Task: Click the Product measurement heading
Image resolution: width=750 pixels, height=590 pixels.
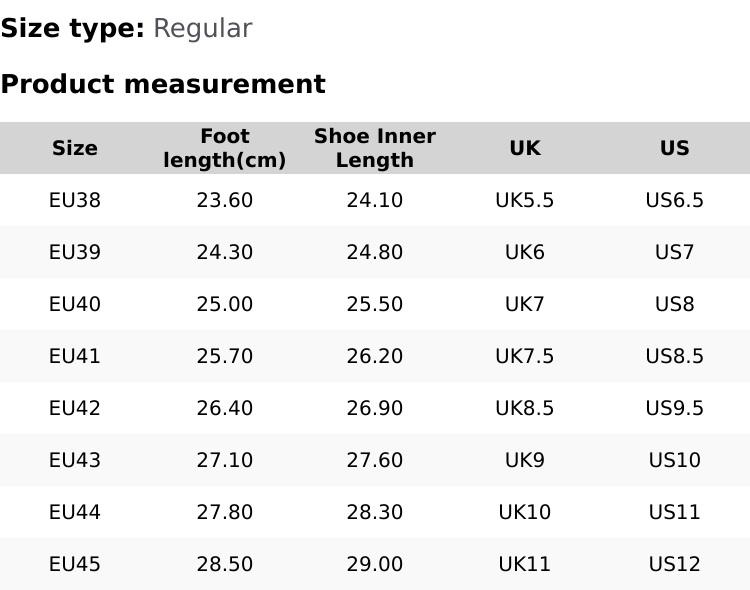Action: [x=163, y=84]
